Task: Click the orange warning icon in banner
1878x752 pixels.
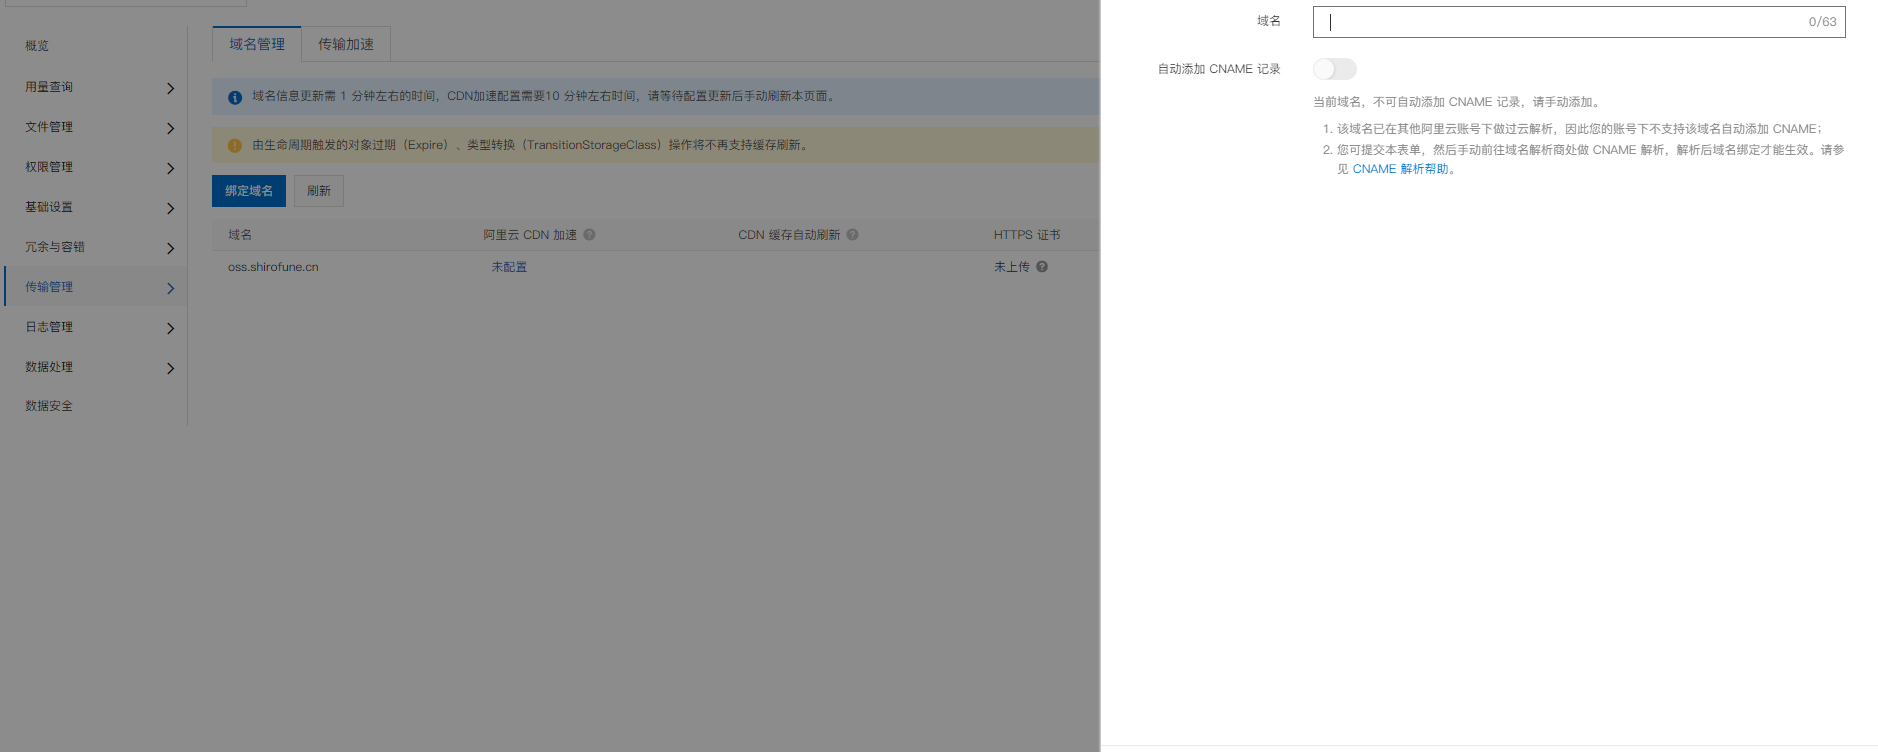Action: [x=235, y=146]
